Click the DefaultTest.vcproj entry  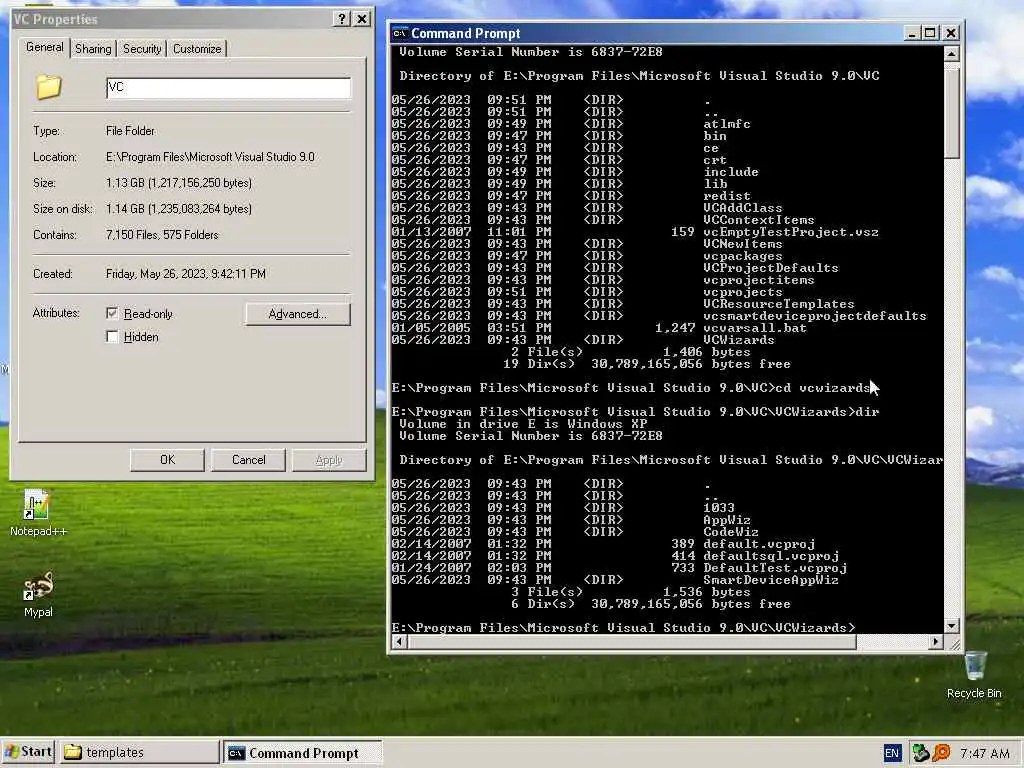[775, 568]
